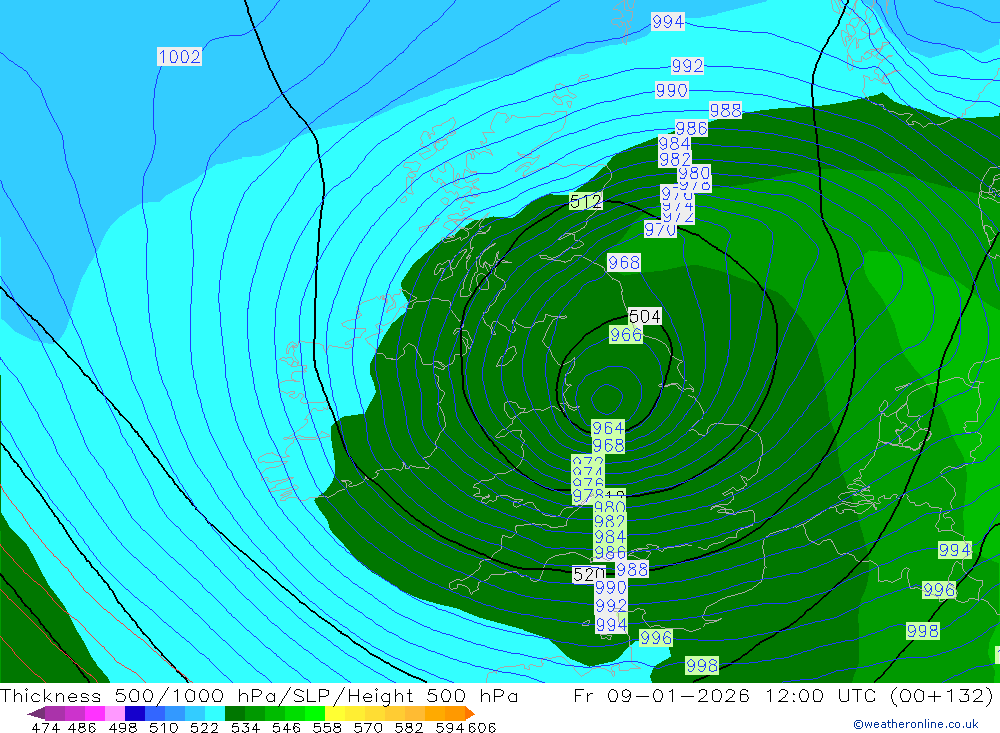The height and width of the screenshot is (733, 1000).
Task: Click the 582 legend value
Action: pyautogui.click(x=409, y=728)
